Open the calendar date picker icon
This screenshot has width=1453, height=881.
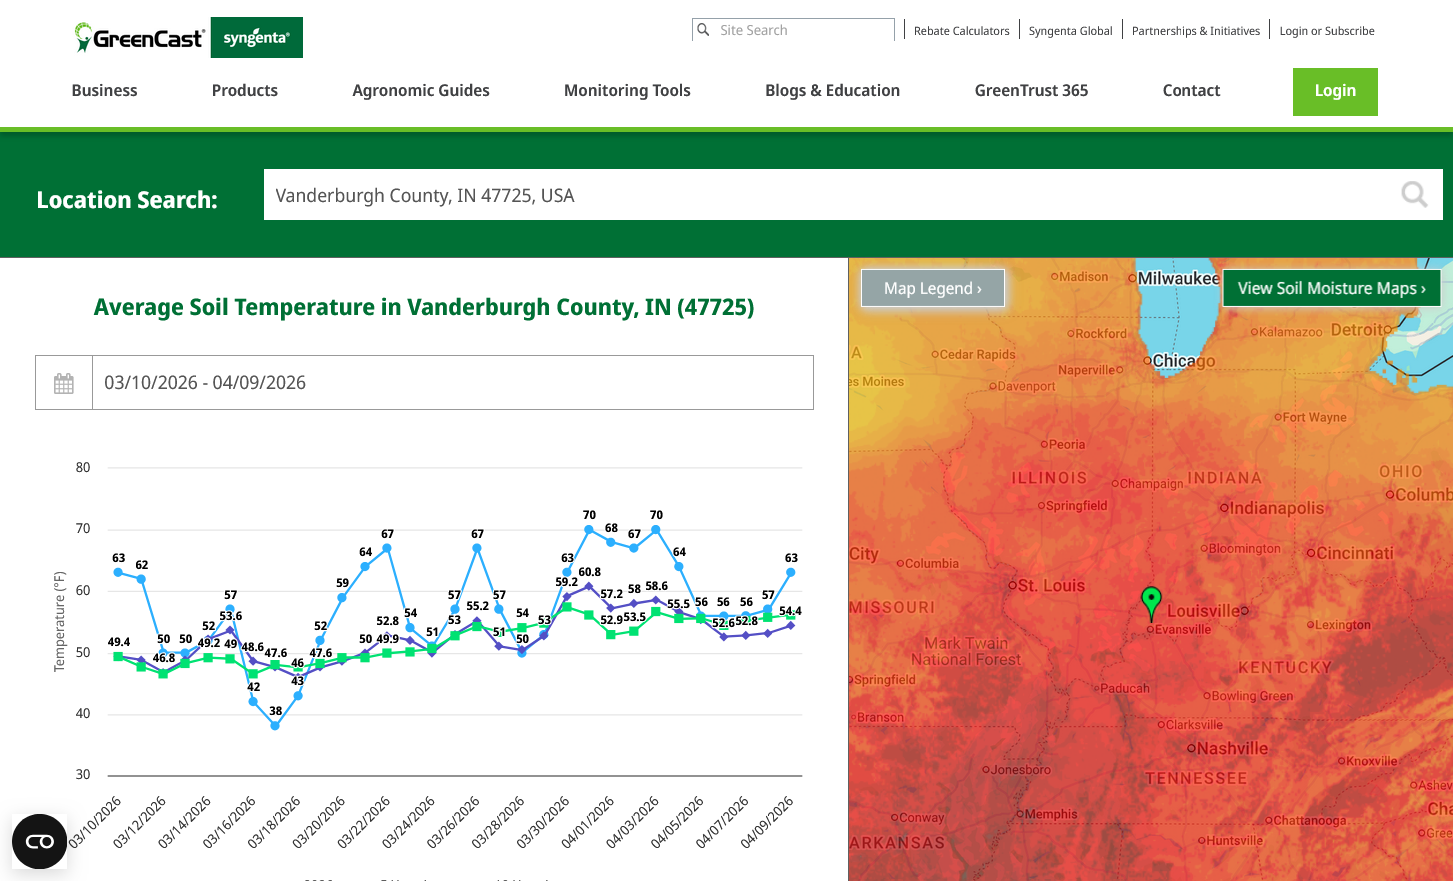pos(64,383)
